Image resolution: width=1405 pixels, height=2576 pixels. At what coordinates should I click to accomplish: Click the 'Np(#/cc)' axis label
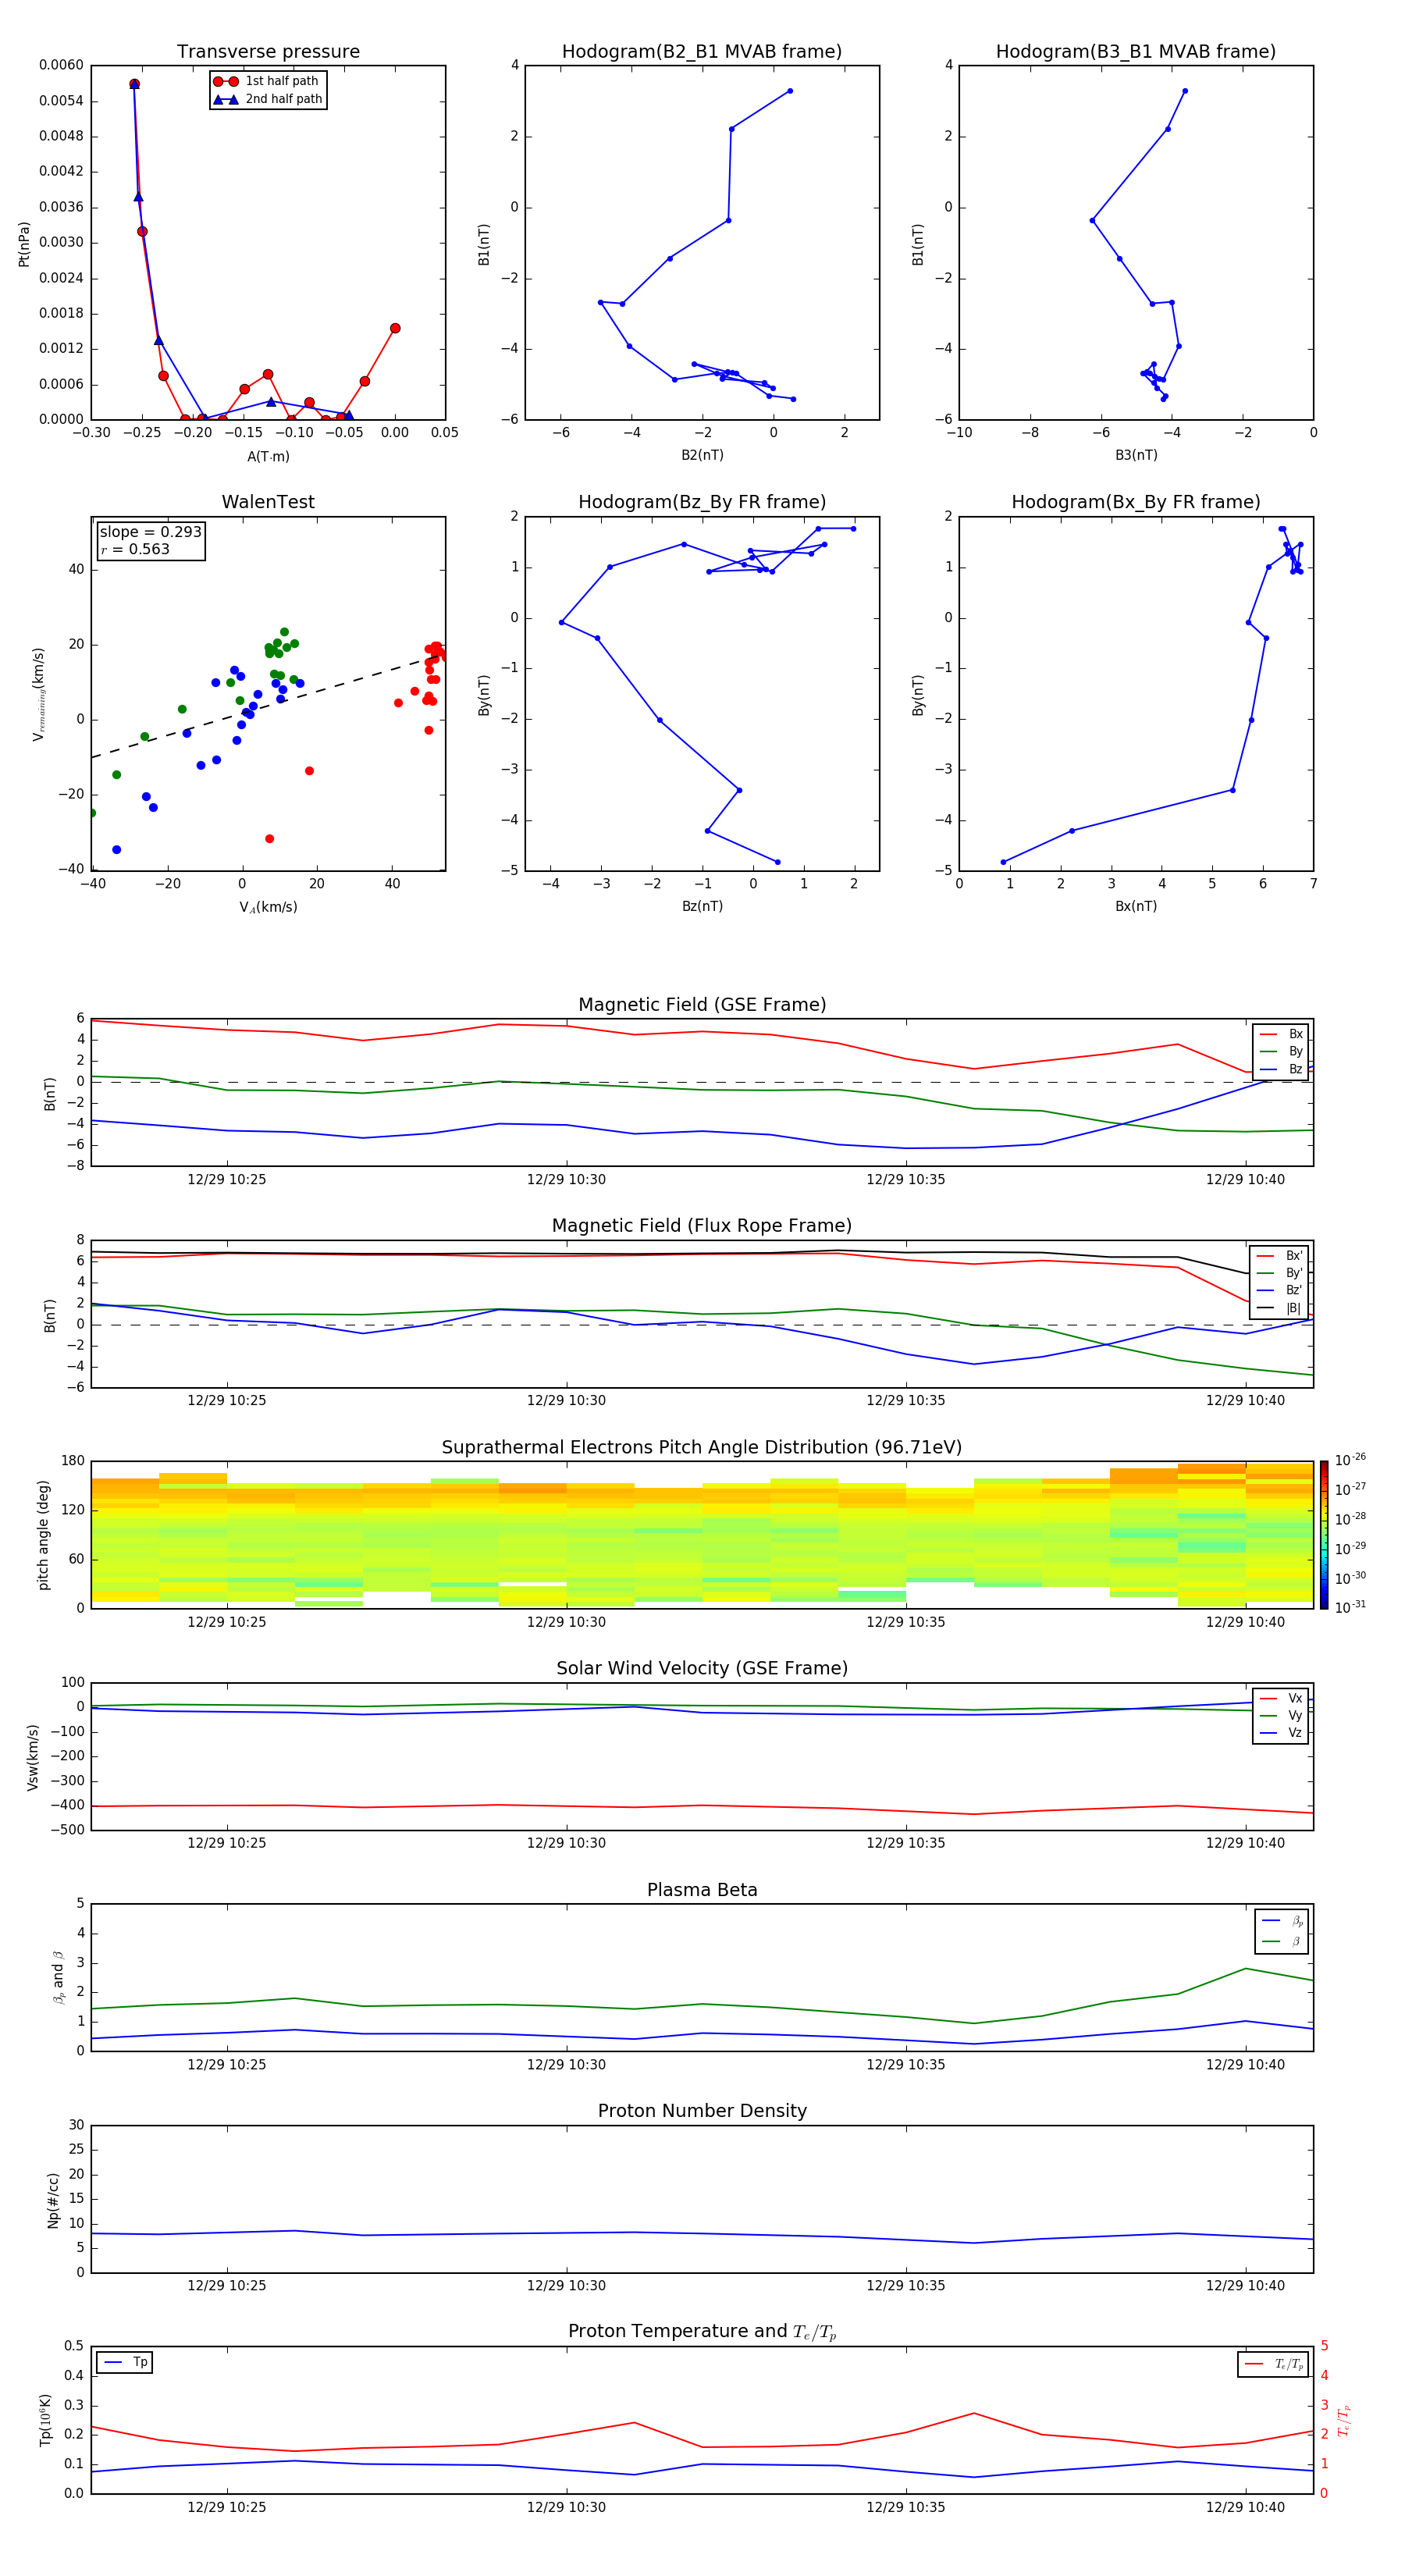(53, 2200)
